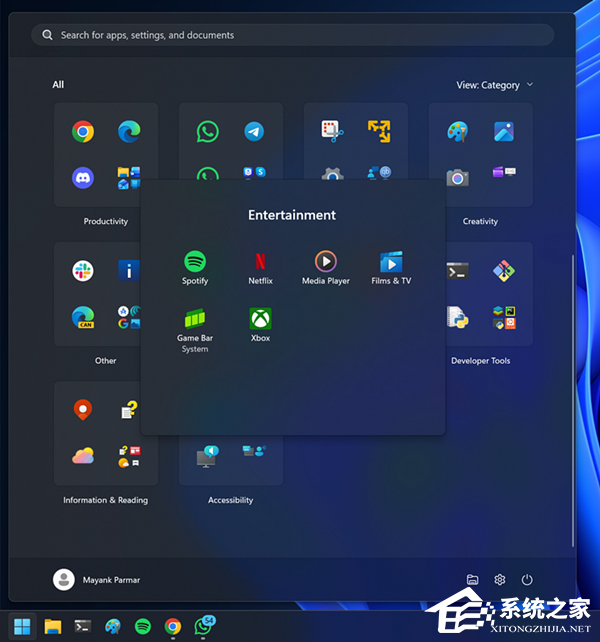600x642 pixels.
Task: Expand the Information & Reading small app cluster
Action: click(129, 457)
